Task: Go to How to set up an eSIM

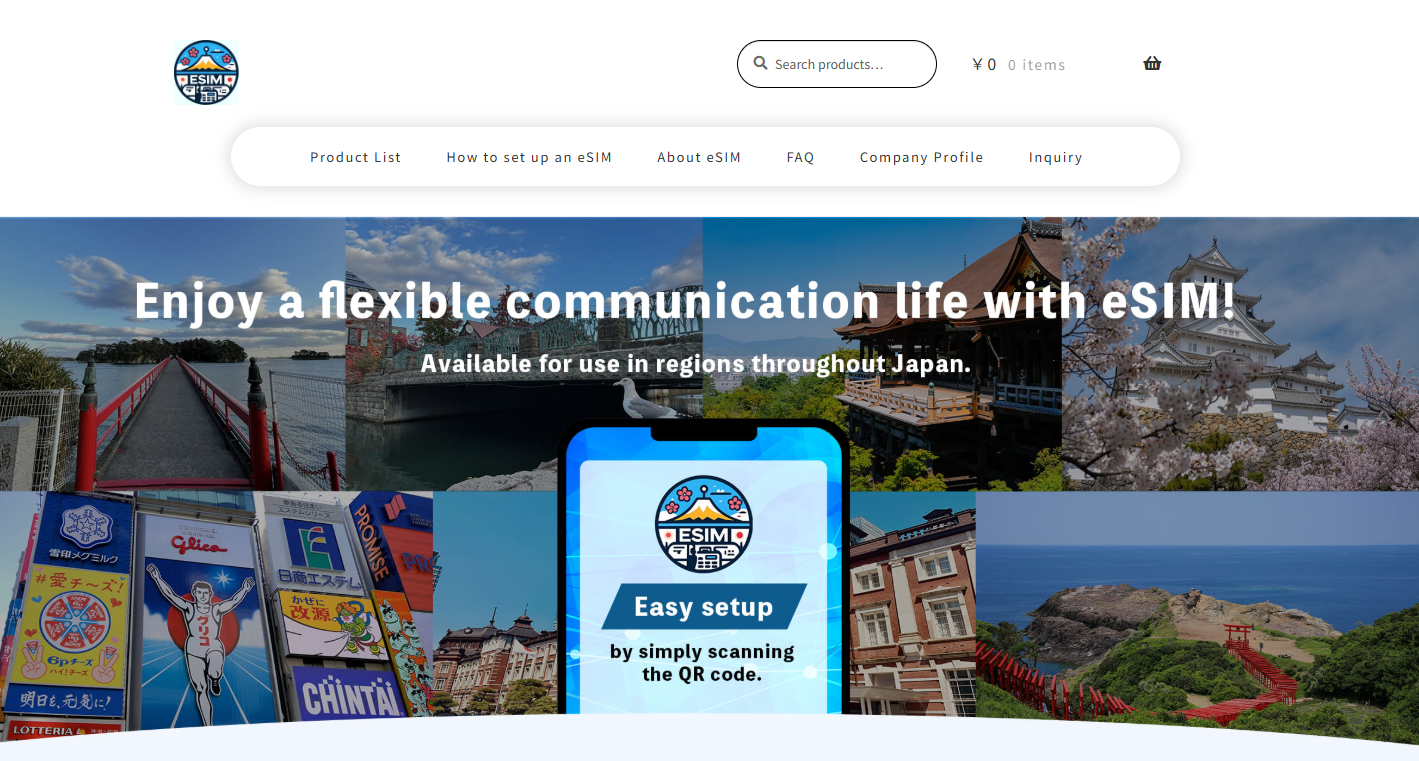Action: click(529, 157)
